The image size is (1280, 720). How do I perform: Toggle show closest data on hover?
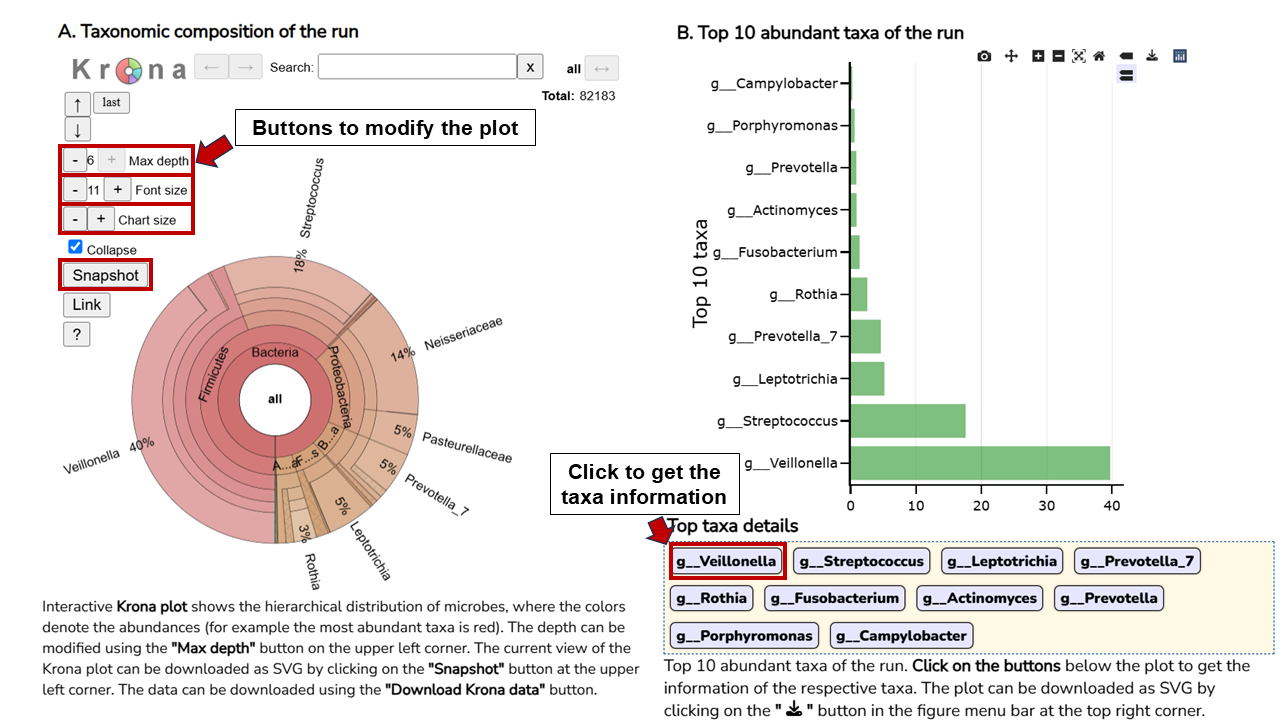(1126, 56)
